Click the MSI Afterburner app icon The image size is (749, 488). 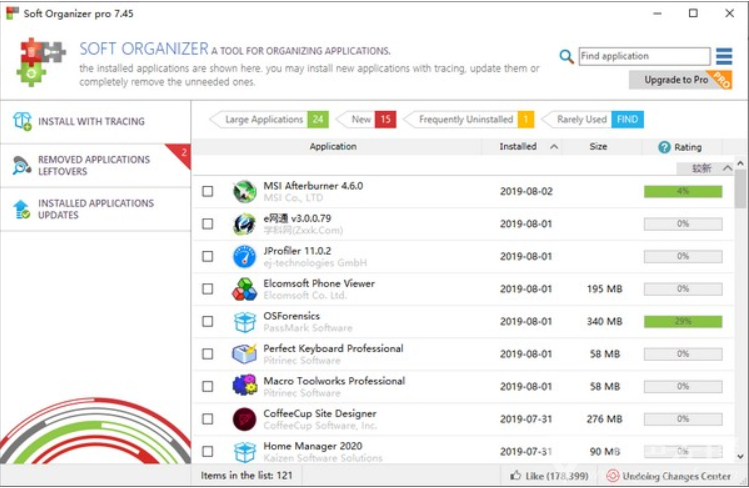point(245,191)
